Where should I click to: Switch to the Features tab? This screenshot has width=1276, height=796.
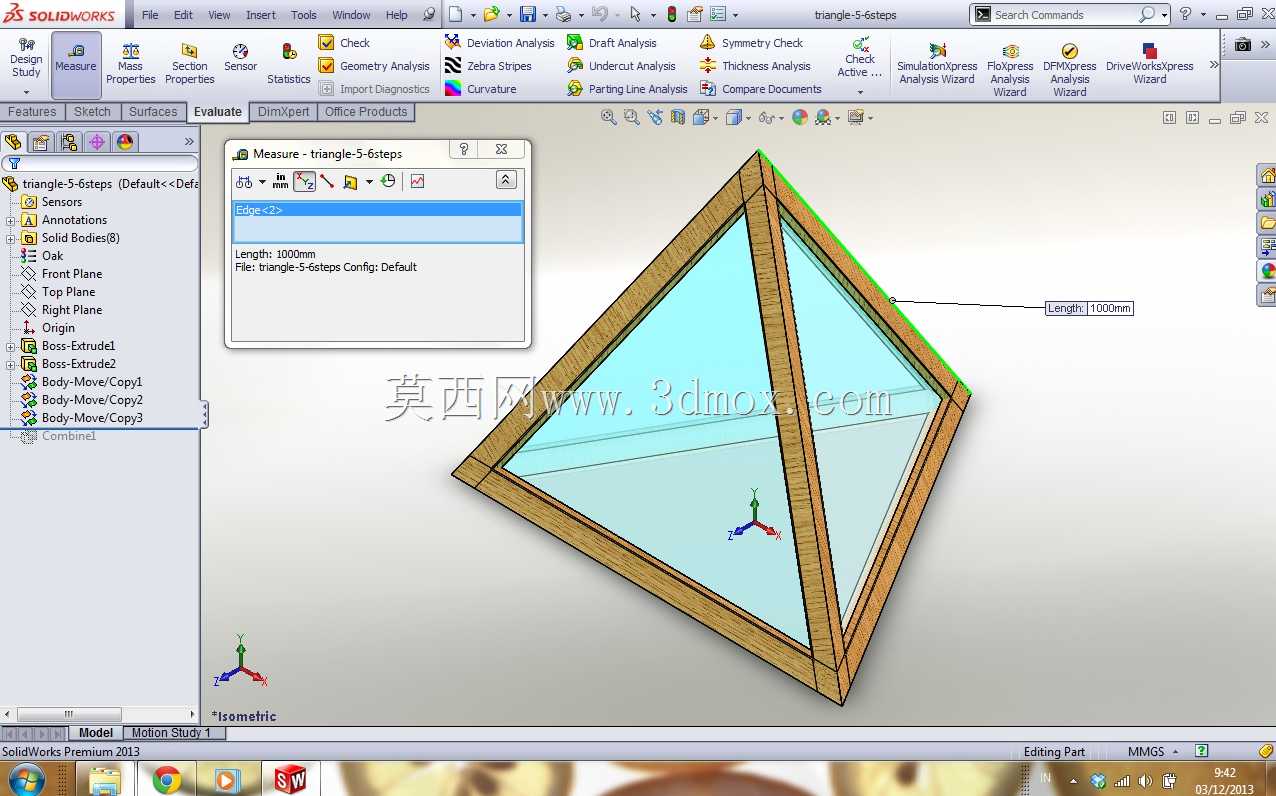32,112
